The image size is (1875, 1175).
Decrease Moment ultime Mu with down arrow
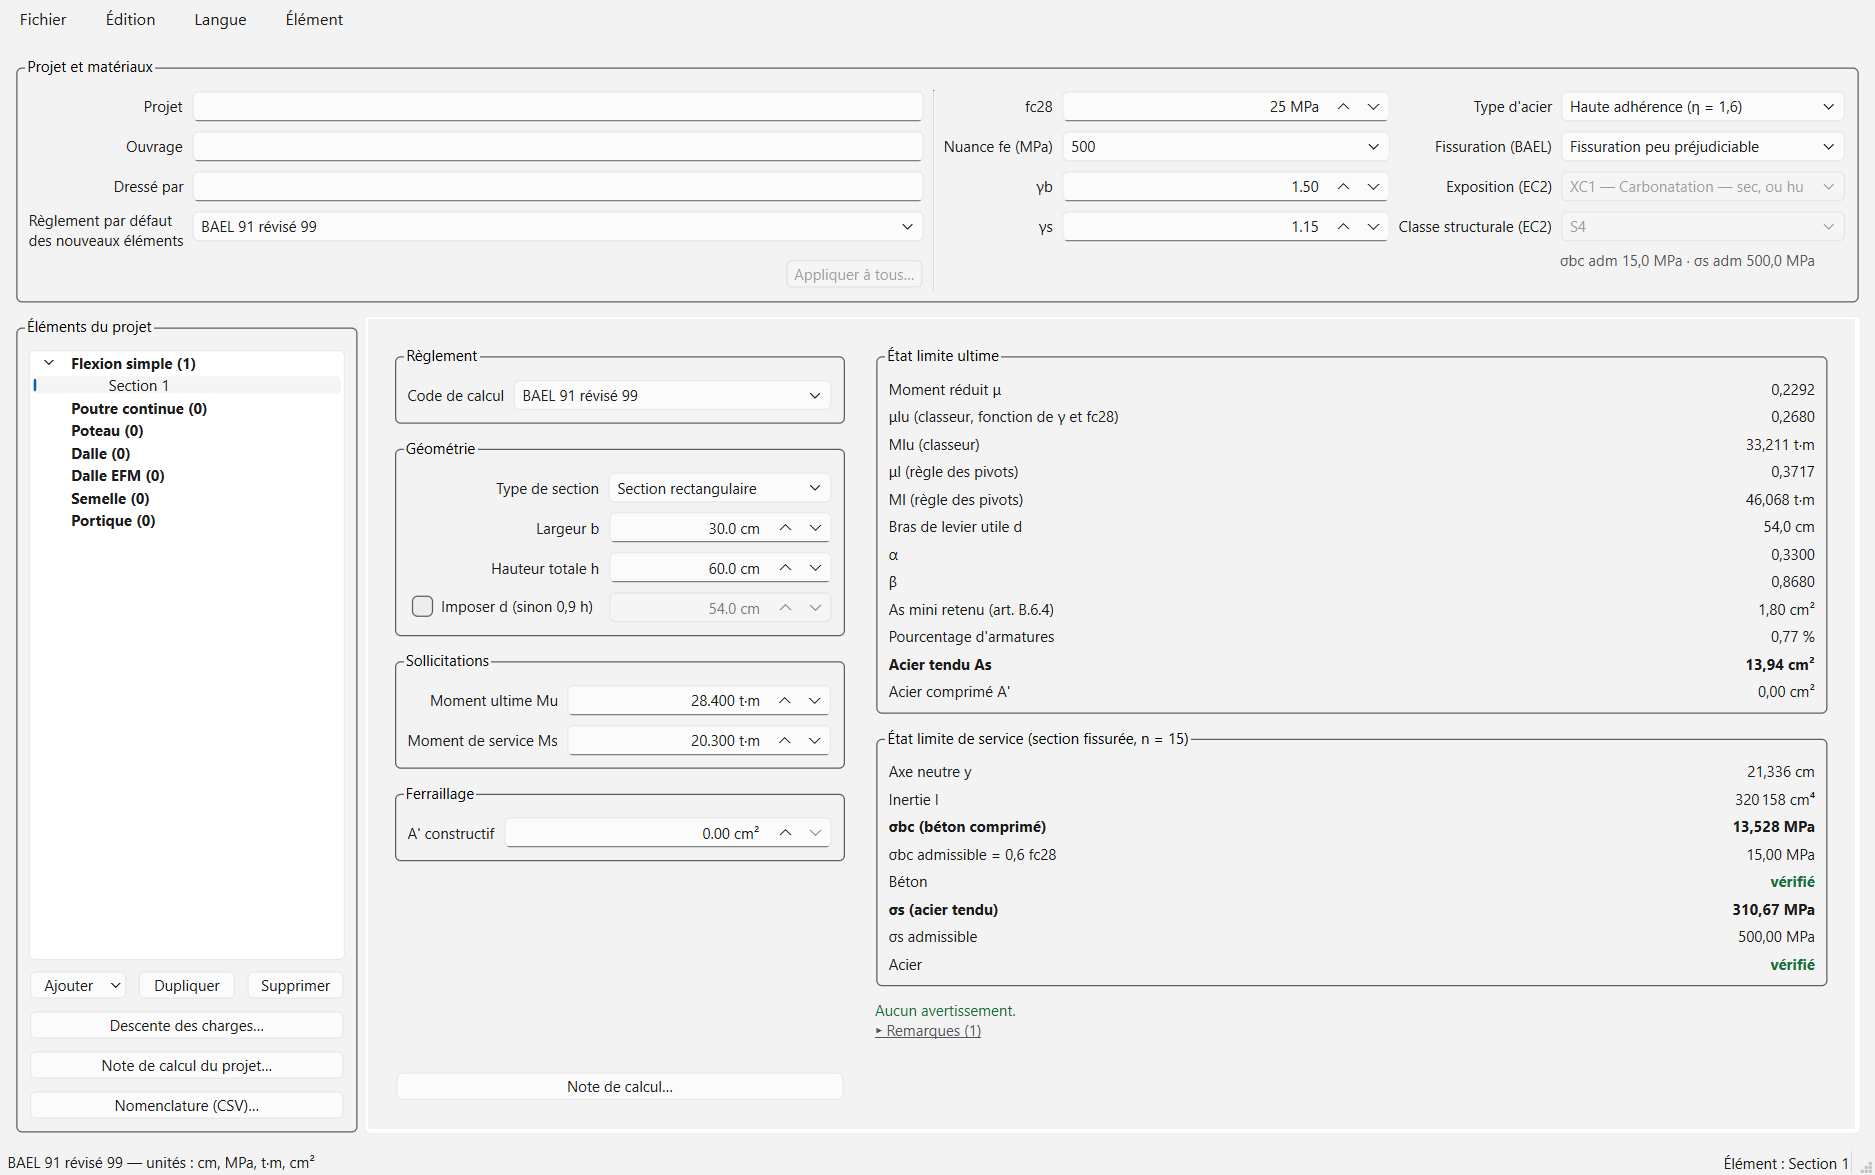coord(815,701)
